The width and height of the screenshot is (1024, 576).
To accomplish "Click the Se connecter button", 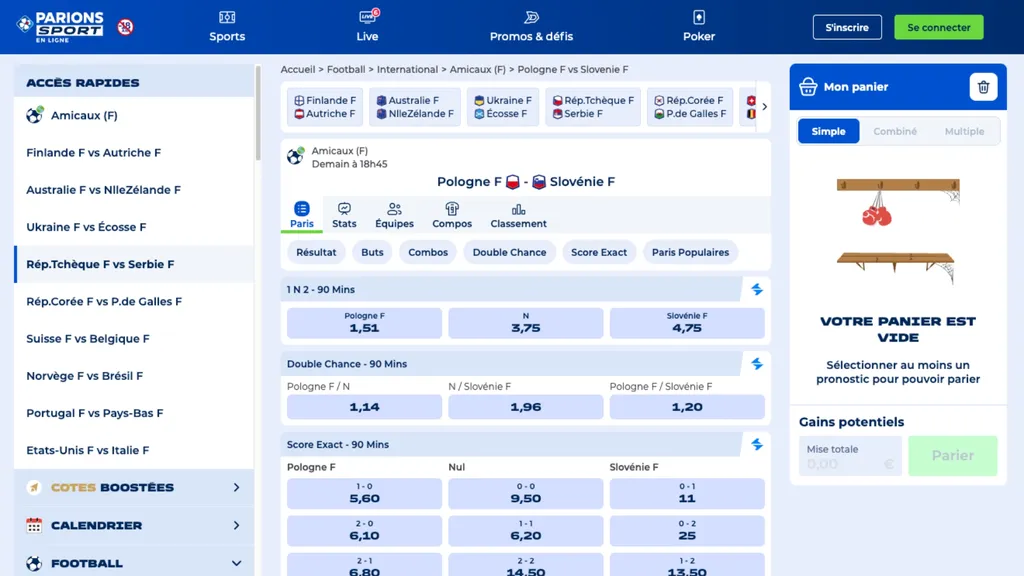I will coord(938,27).
